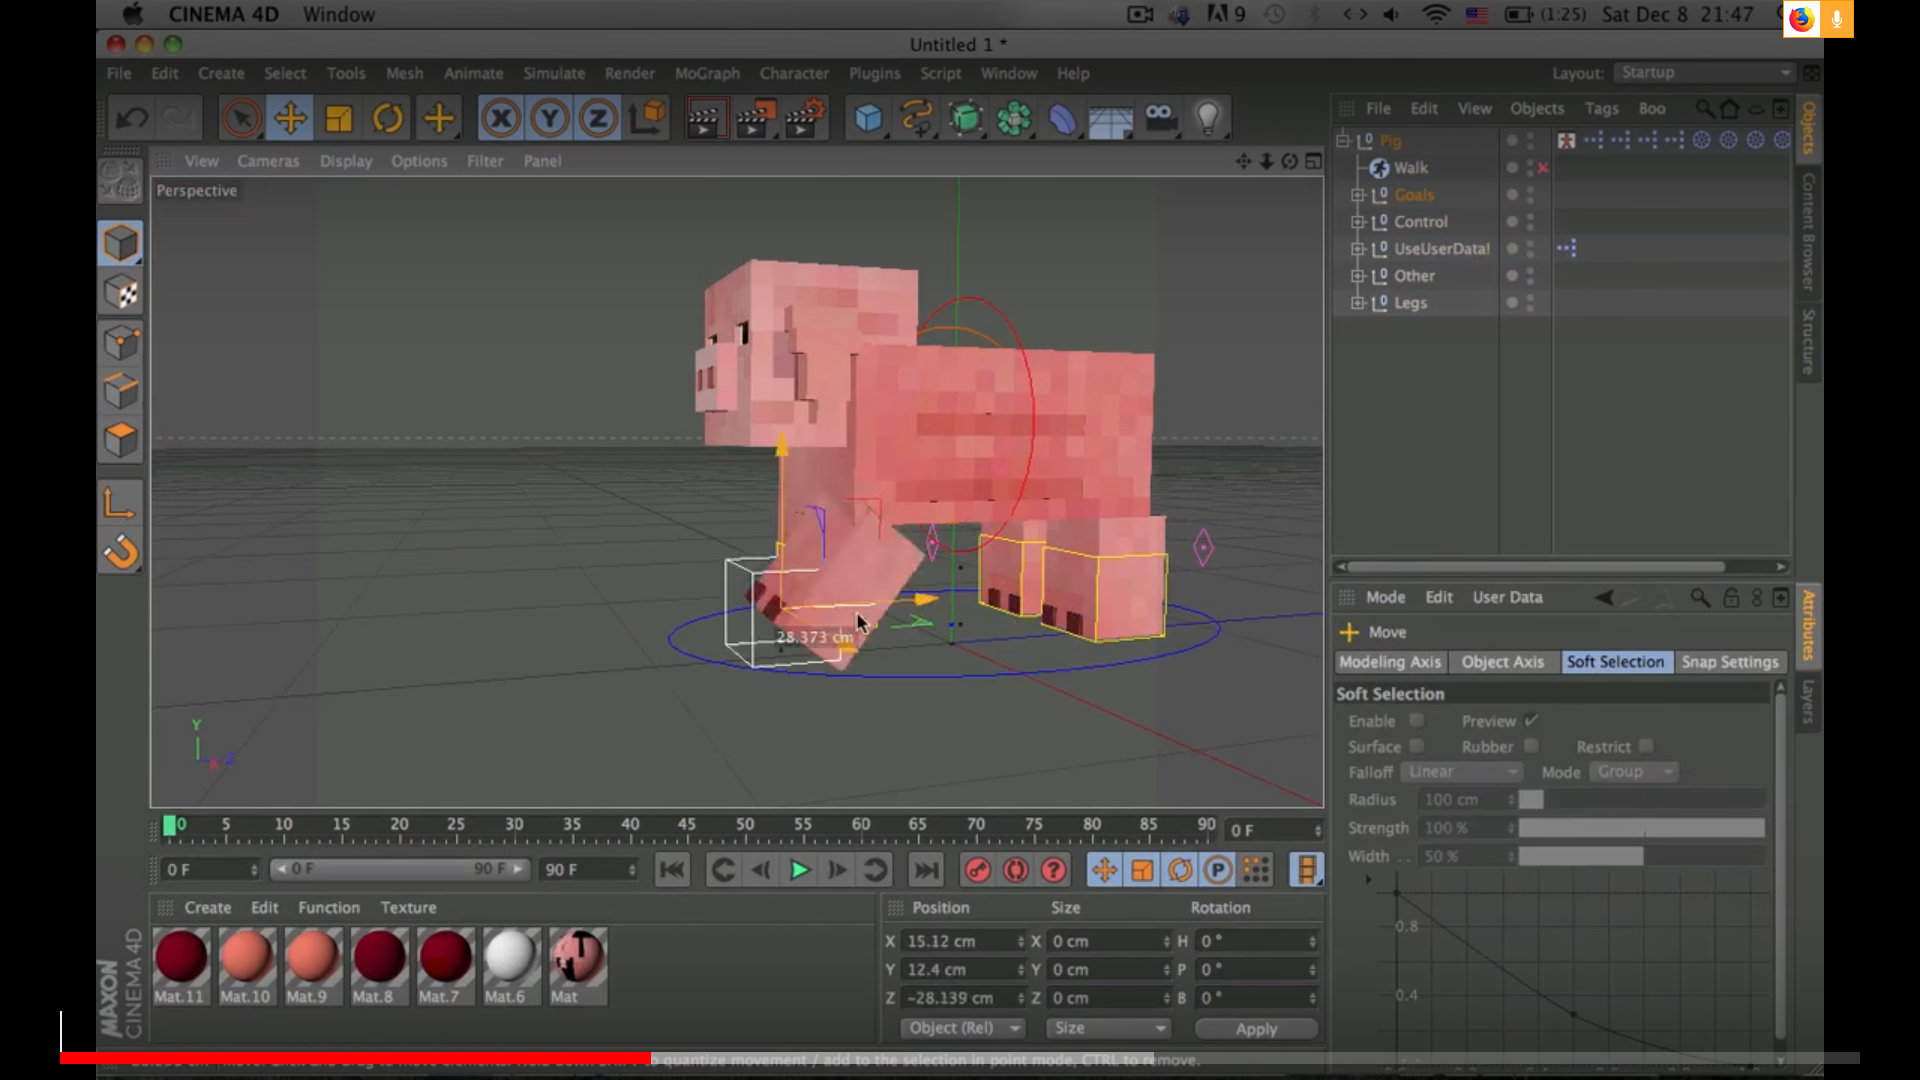The height and width of the screenshot is (1080, 1920).
Task: Click the Apply button
Action: click(x=1256, y=1029)
